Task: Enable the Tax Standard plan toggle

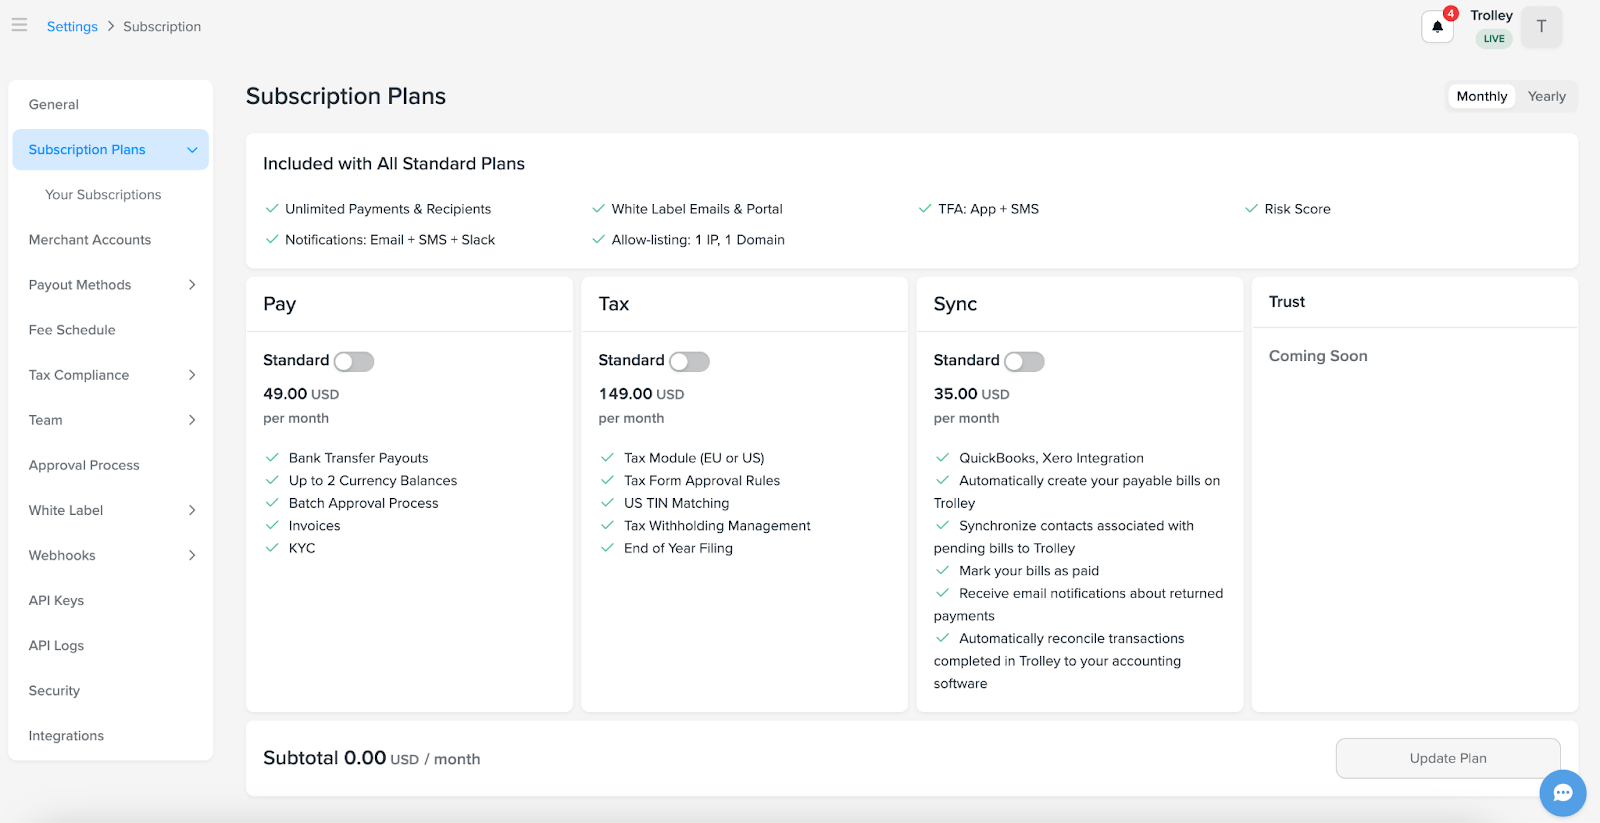Action: pos(689,361)
